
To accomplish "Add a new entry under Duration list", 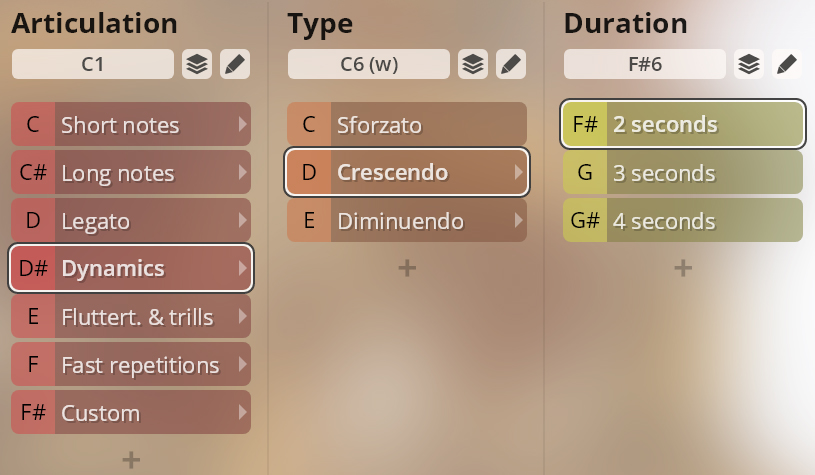I will [683, 267].
